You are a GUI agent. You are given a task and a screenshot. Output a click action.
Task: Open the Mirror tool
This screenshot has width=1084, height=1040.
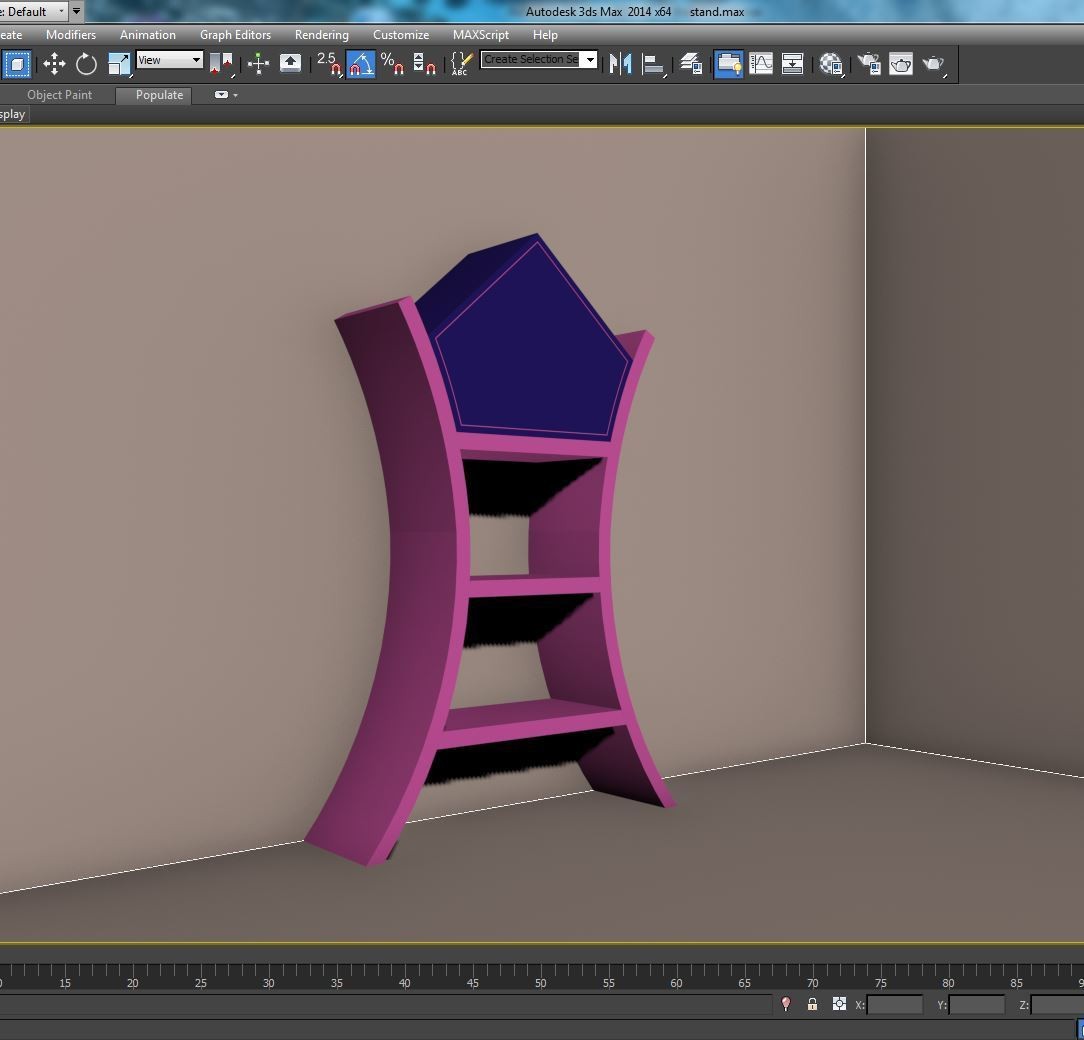coord(621,63)
